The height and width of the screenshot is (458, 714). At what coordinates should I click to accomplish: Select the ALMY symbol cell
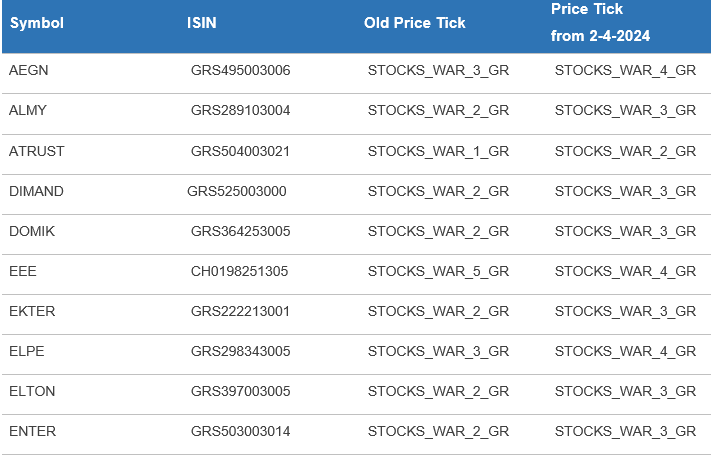(x=28, y=110)
